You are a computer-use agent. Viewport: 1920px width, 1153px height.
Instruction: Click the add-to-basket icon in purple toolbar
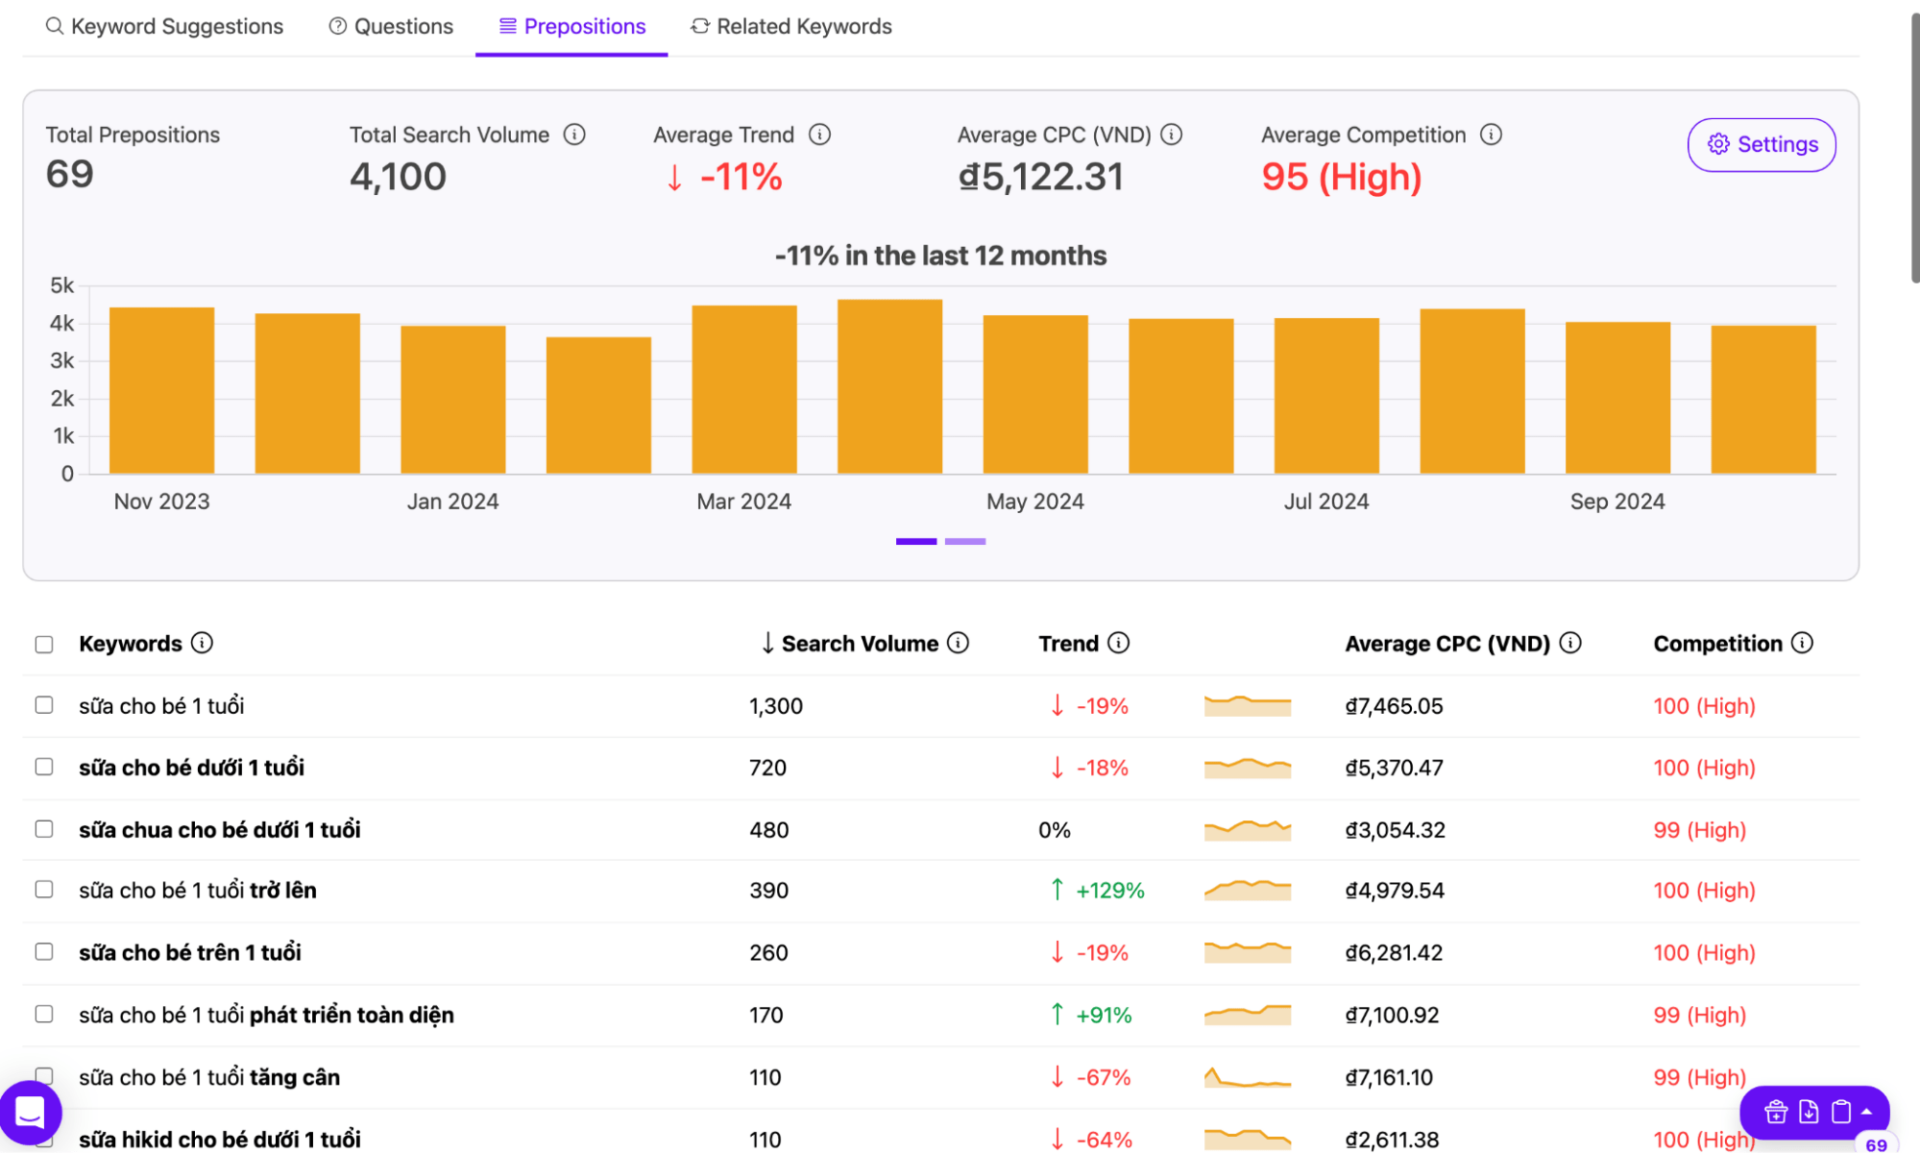coord(1775,1111)
